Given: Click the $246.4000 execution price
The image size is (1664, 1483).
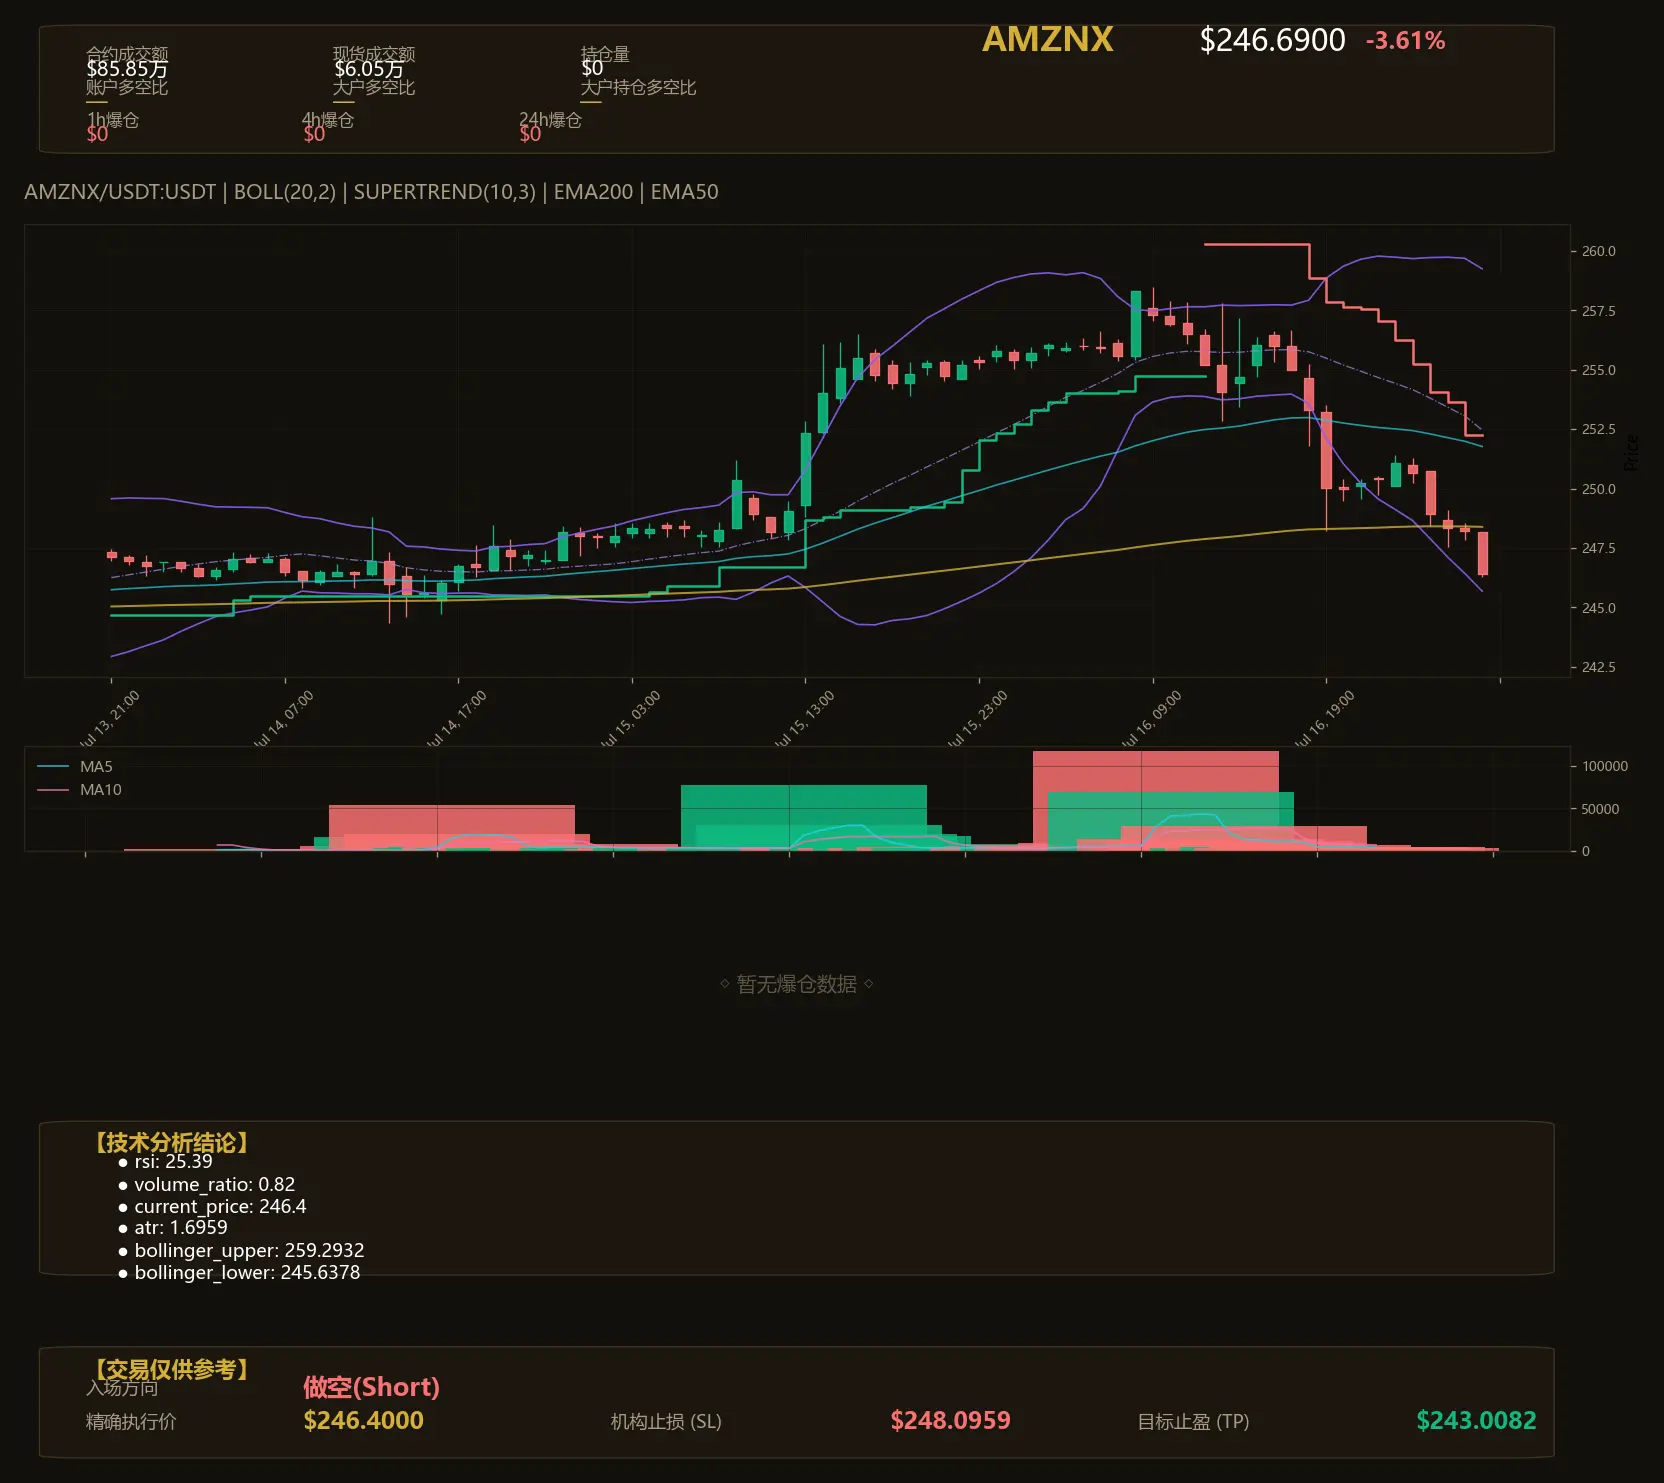Looking at the screenshot, I should [363, 1420].
